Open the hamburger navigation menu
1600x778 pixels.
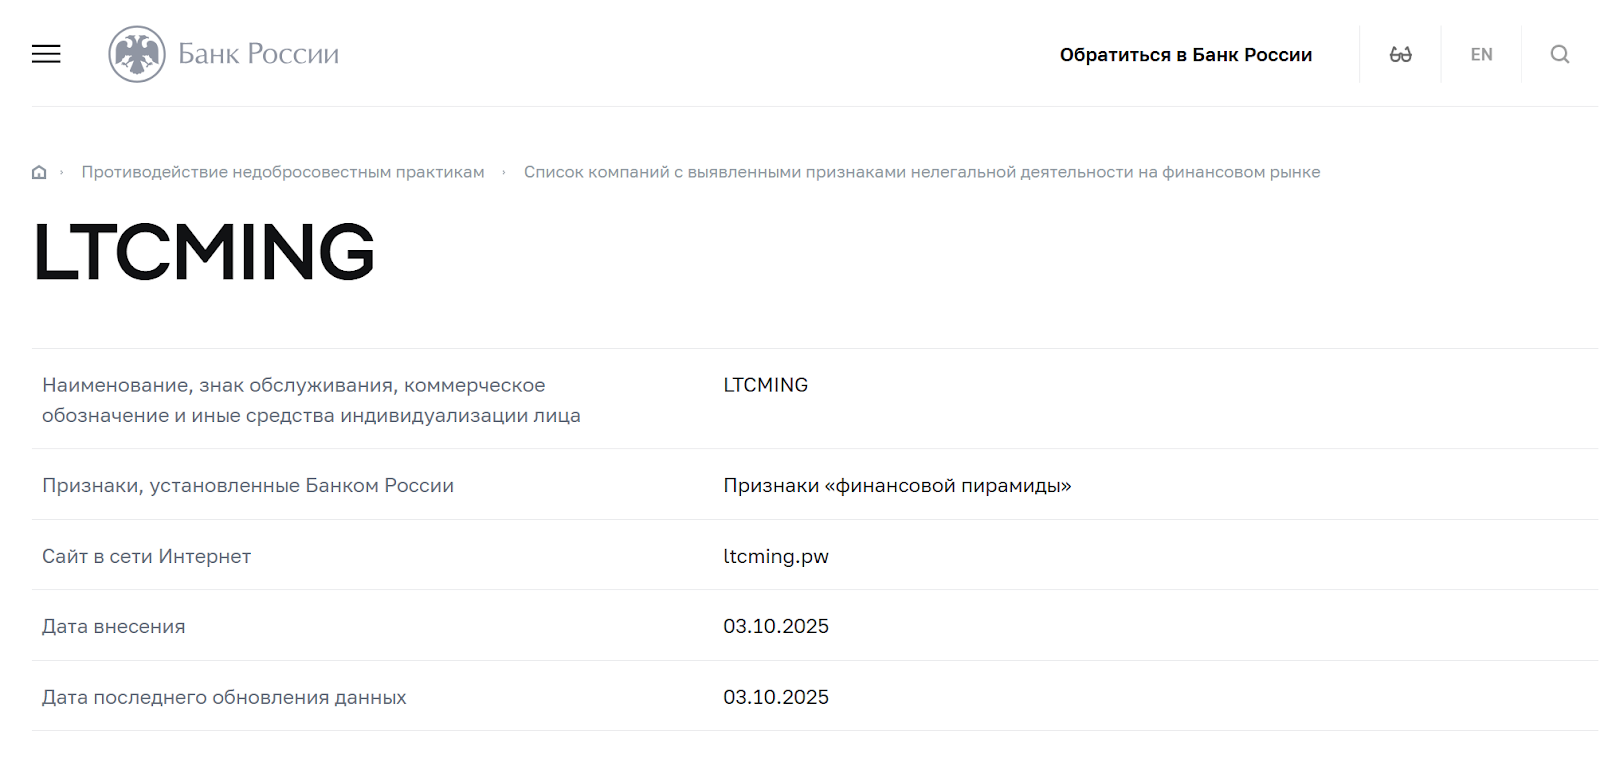pyautogui.click(x=46, y=54)
